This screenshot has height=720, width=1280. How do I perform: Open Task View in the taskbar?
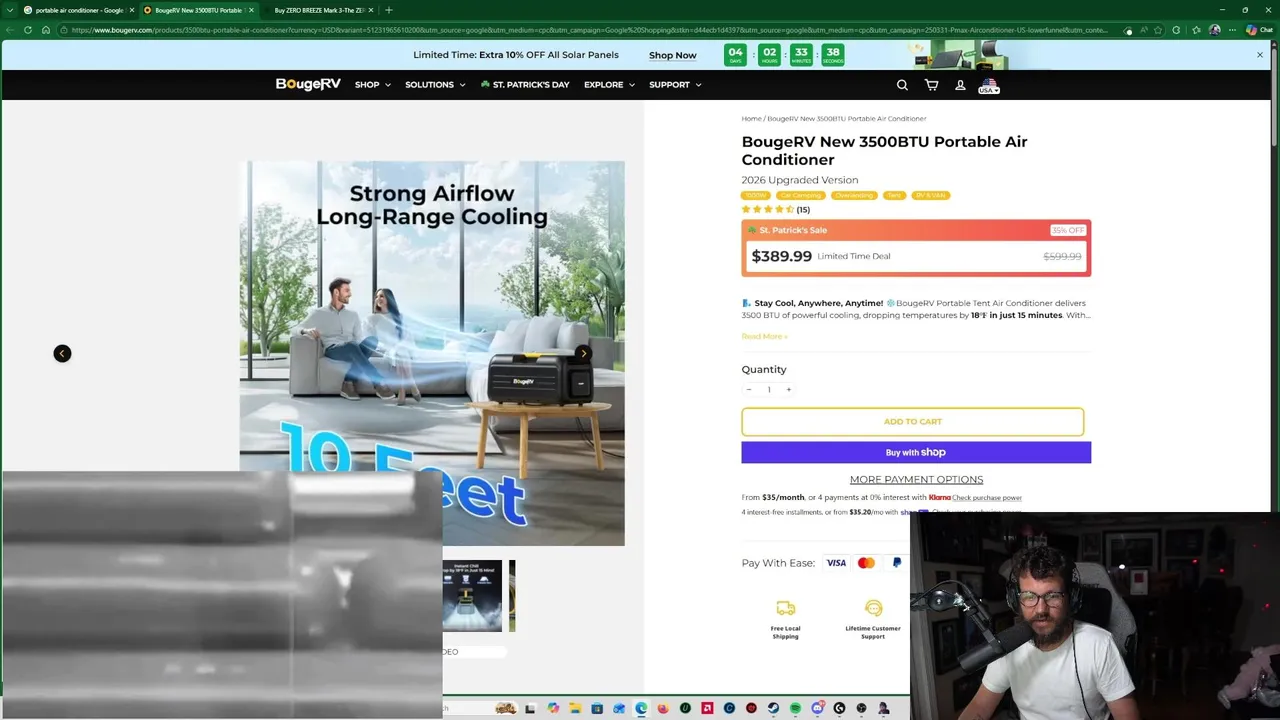[x=530, y=708]
